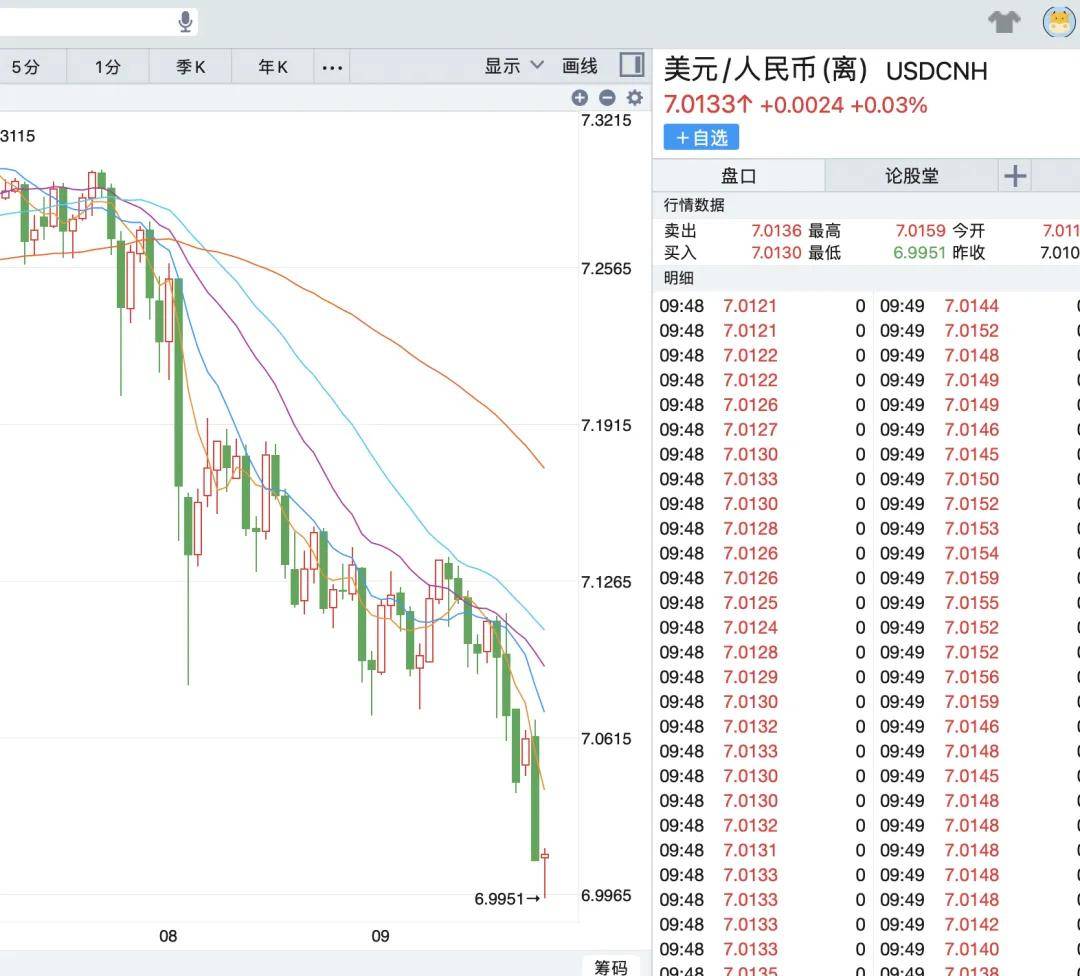Expand the 显示 dropdown
This screenshot has width=1080, height=976.
[x=514, y=66]
